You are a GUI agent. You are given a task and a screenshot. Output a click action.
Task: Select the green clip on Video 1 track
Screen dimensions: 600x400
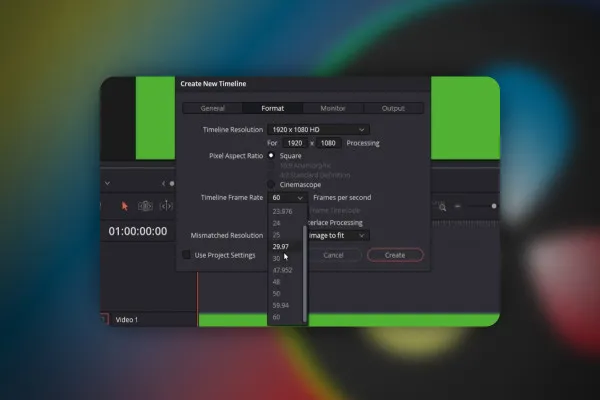[349, 320]
